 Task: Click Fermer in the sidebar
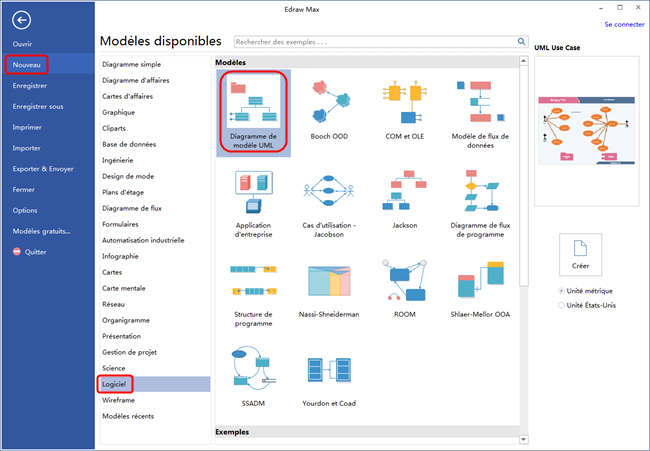(24, 189)
